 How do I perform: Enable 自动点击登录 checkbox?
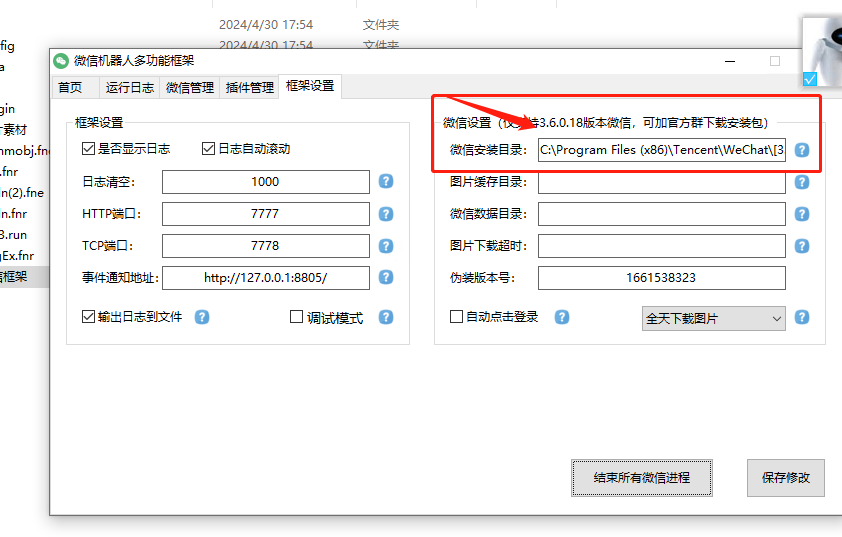[x=456, y=317]
